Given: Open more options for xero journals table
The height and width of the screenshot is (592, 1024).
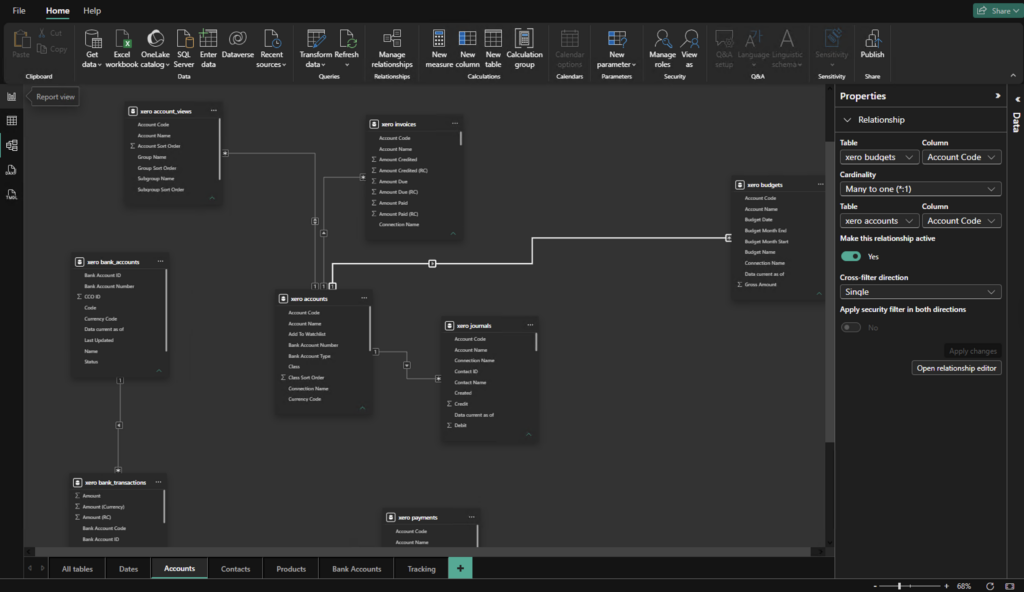Looking at the screenshot, I should [530, 325].
